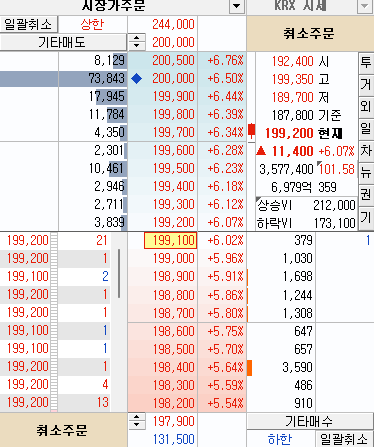Viewport: 374px width, 447px height.
Task: Click the 199,600 ask price
Action: click(x=173, y=150)
